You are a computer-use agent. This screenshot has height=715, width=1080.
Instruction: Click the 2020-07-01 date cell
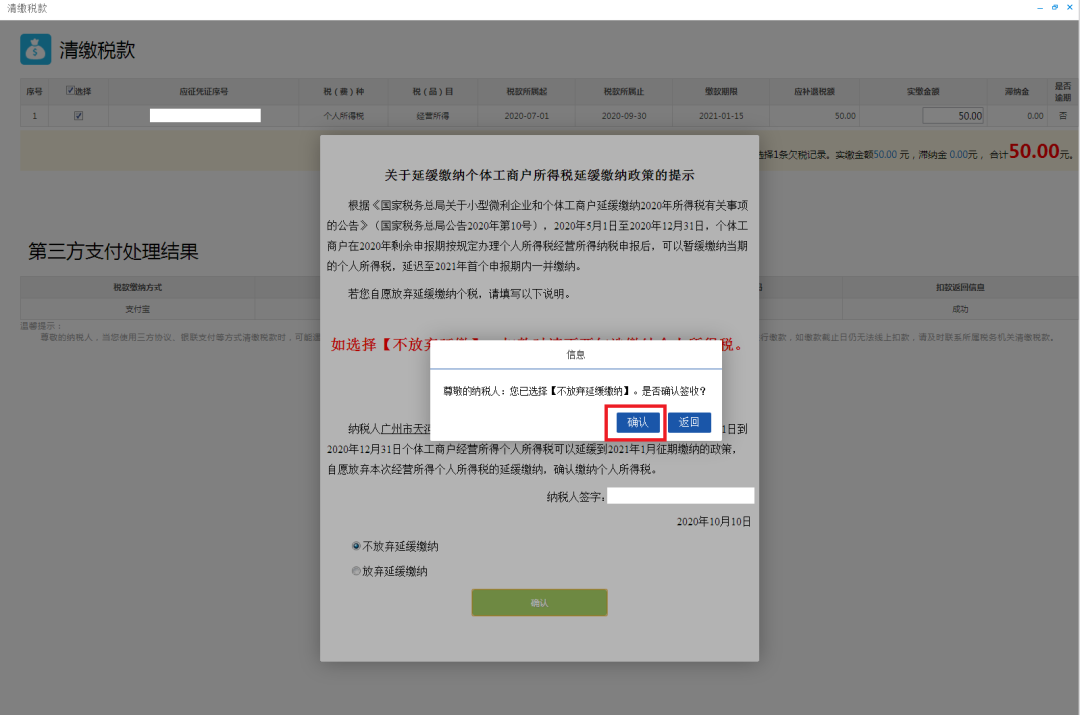click(x=527, y=116)
